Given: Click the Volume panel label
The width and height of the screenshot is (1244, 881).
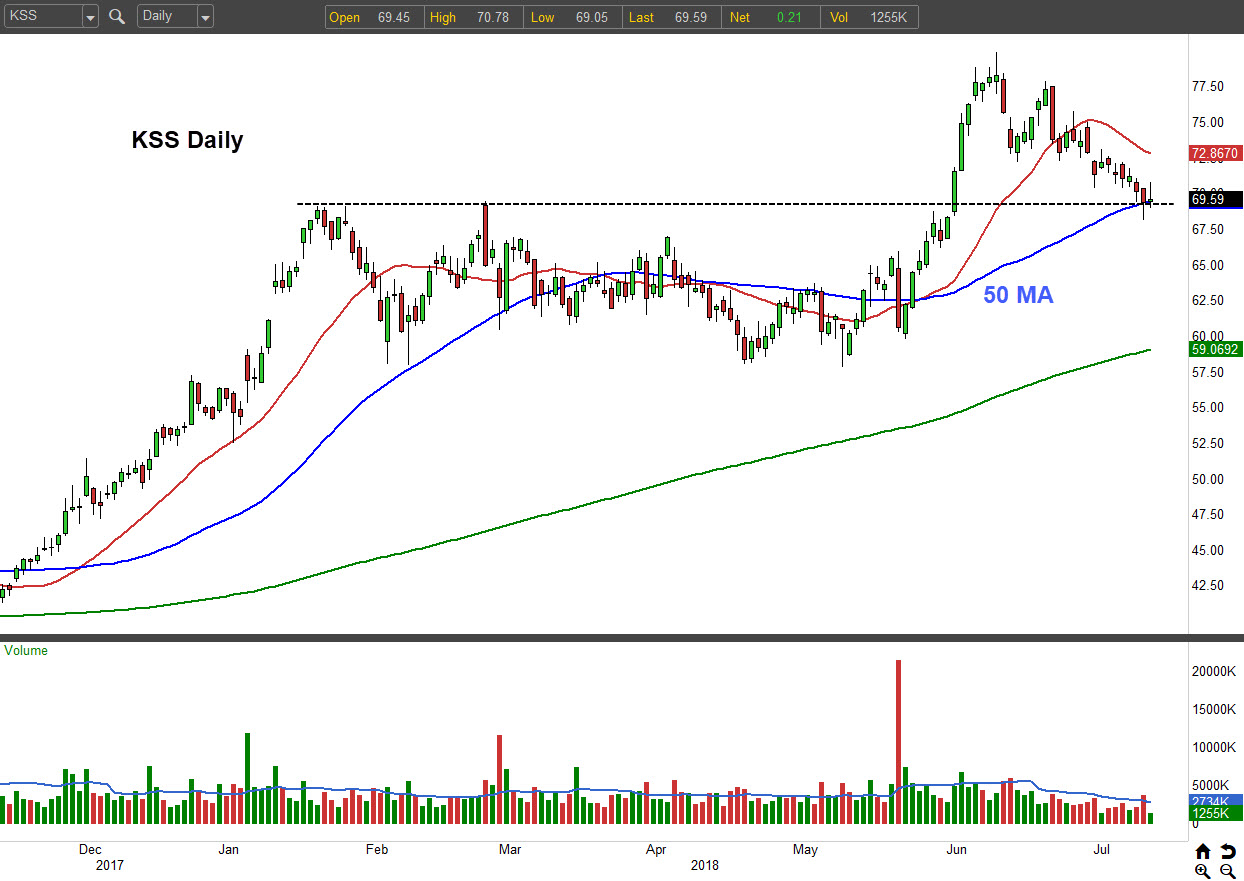Looking at the screenshot, I should [26, 650].
